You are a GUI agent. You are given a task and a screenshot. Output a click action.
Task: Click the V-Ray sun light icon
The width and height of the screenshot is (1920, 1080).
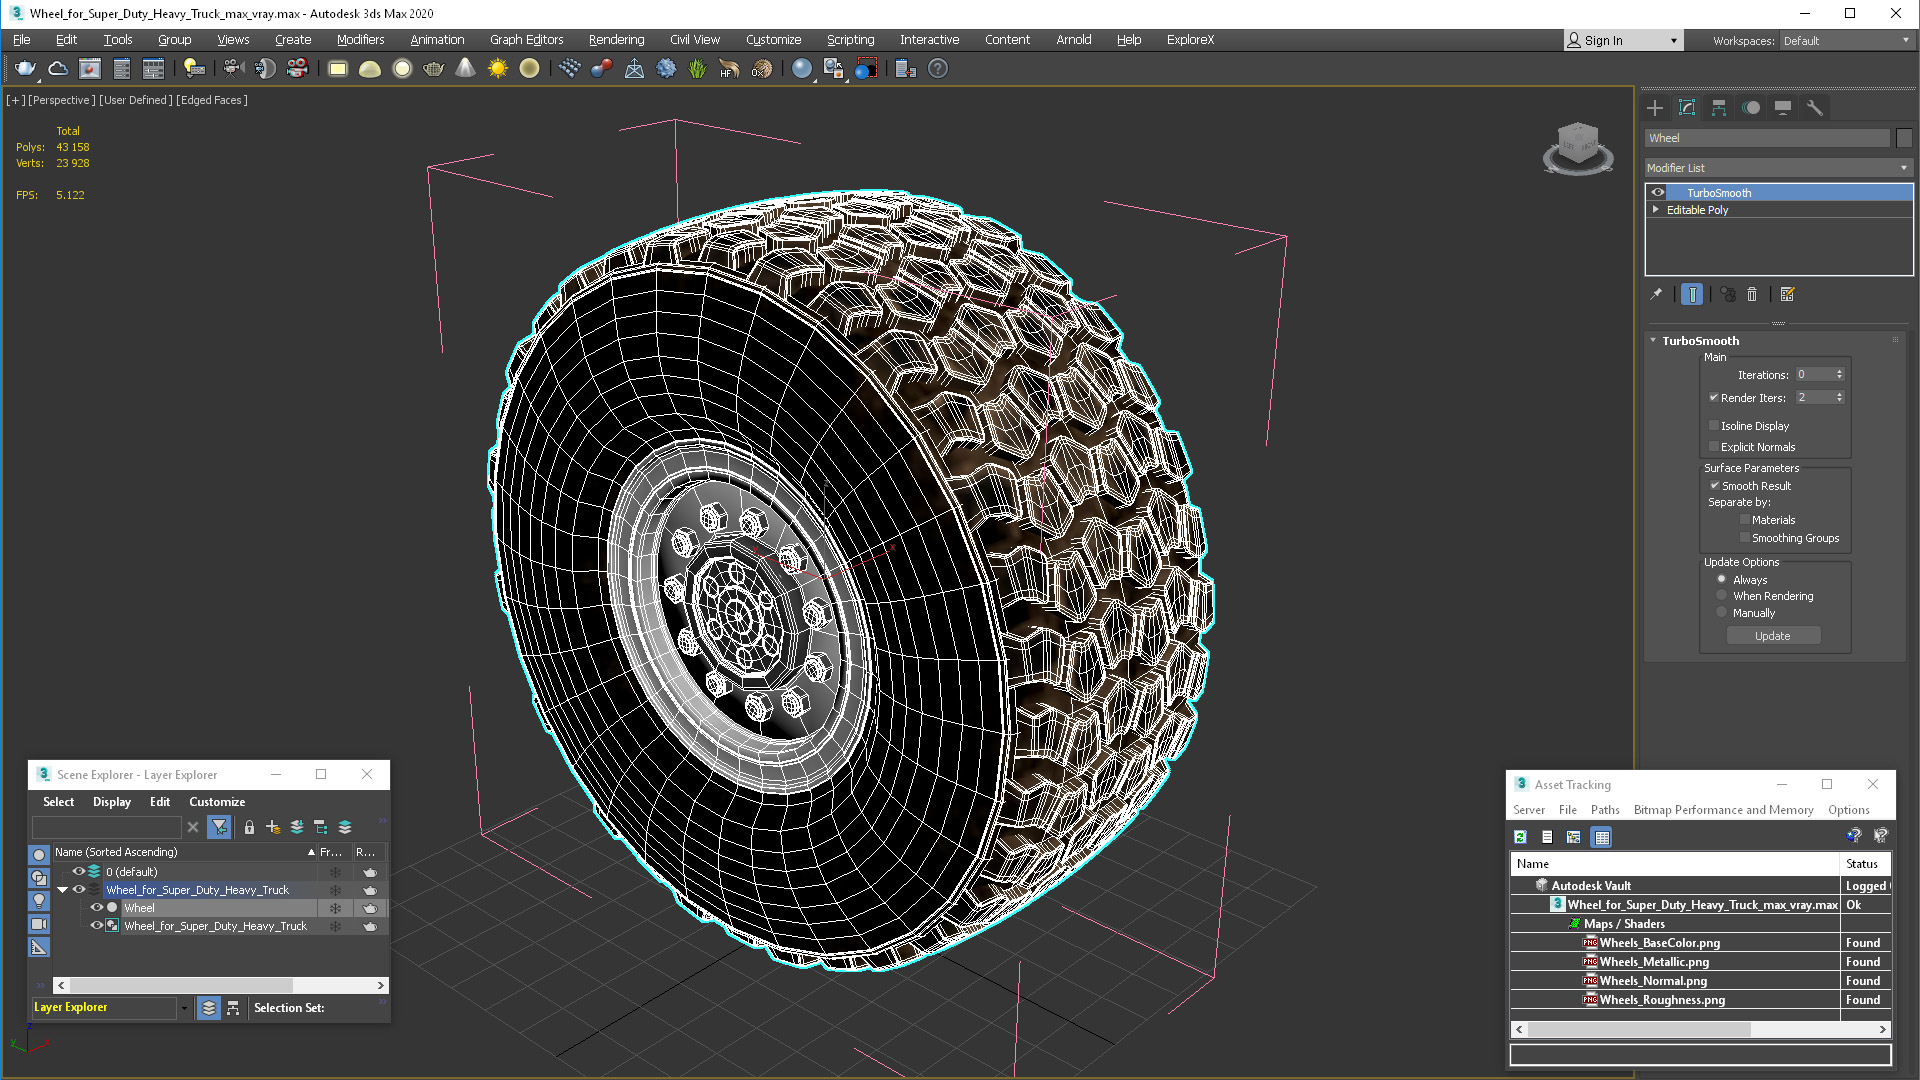(497, 68)
